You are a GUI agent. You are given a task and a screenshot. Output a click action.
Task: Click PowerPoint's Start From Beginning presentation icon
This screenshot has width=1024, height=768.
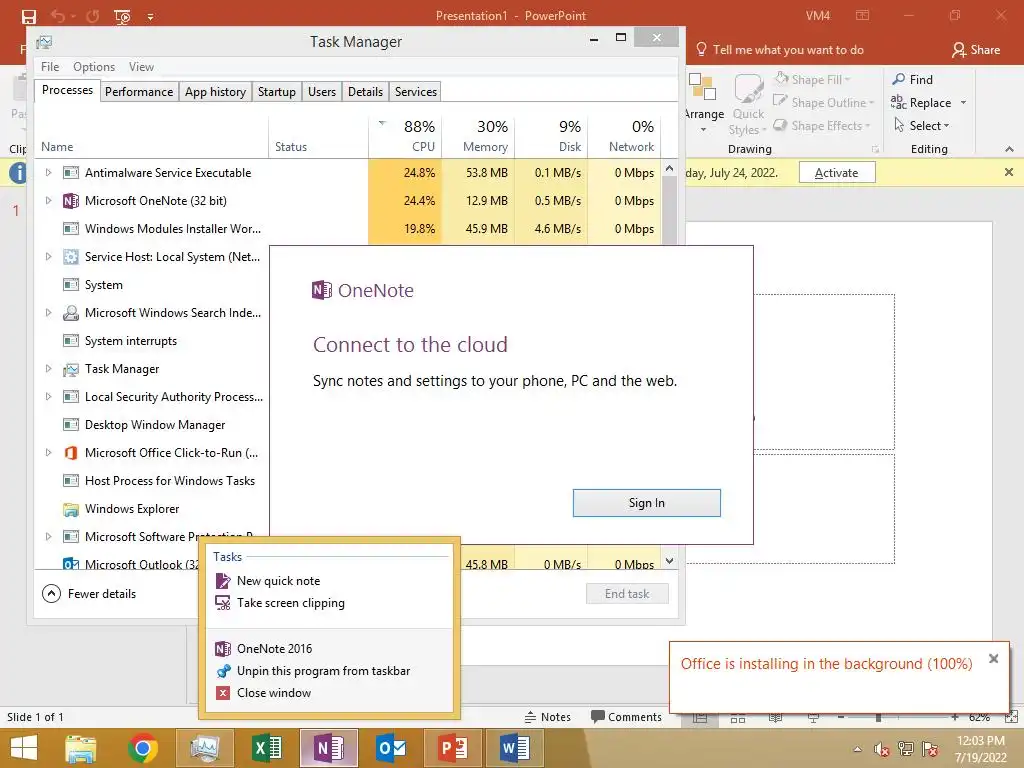(x=122, y=16)
